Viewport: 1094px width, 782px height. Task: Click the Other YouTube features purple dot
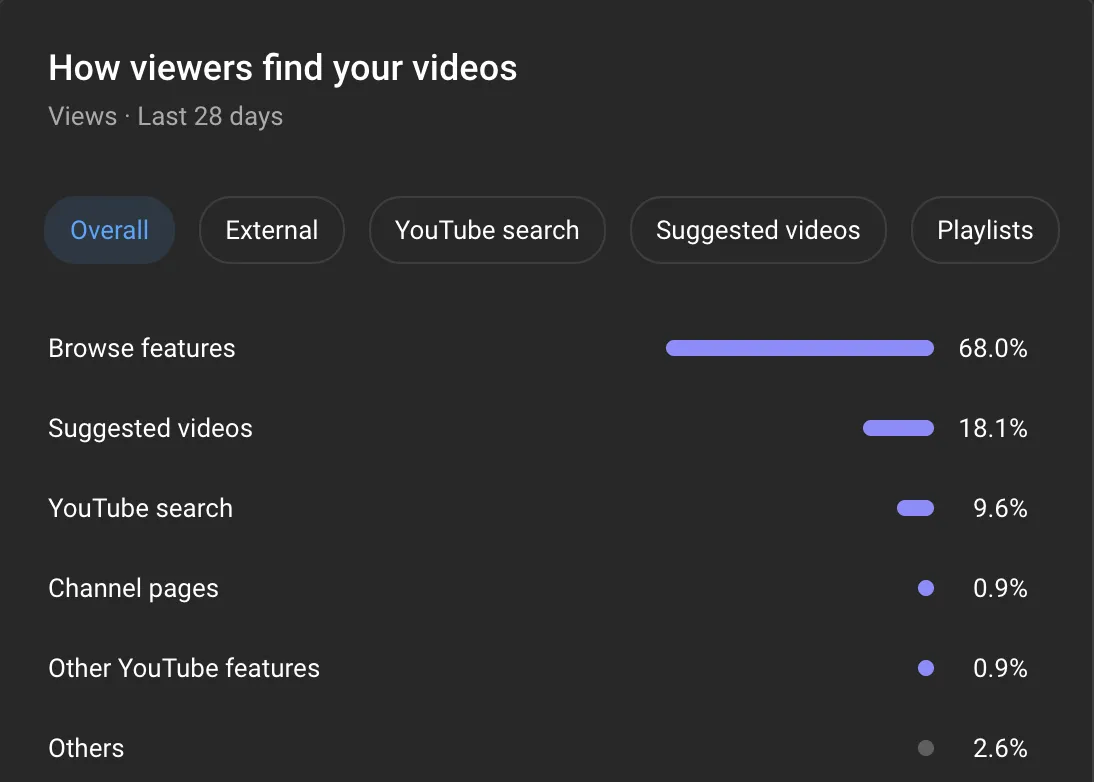(925, 668)
